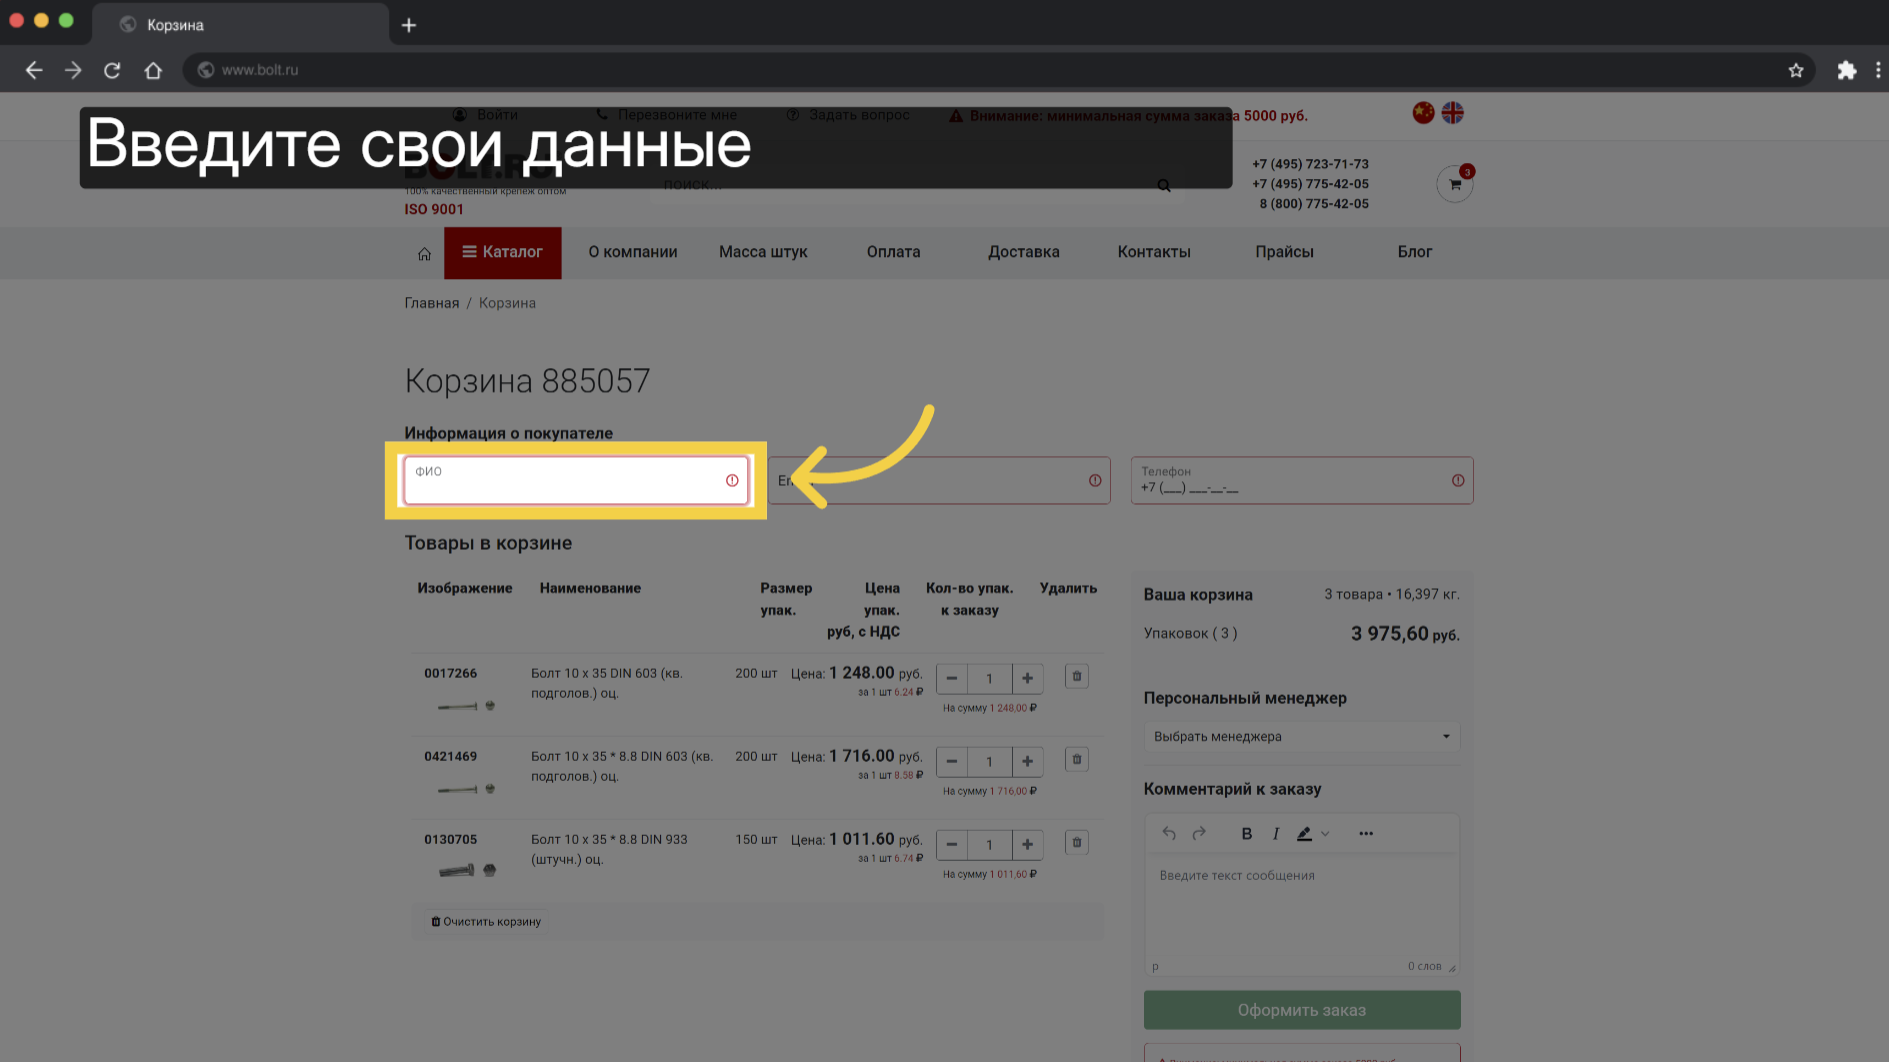Open the bolt thumbnail for item 0017266

tap(467, 705)
